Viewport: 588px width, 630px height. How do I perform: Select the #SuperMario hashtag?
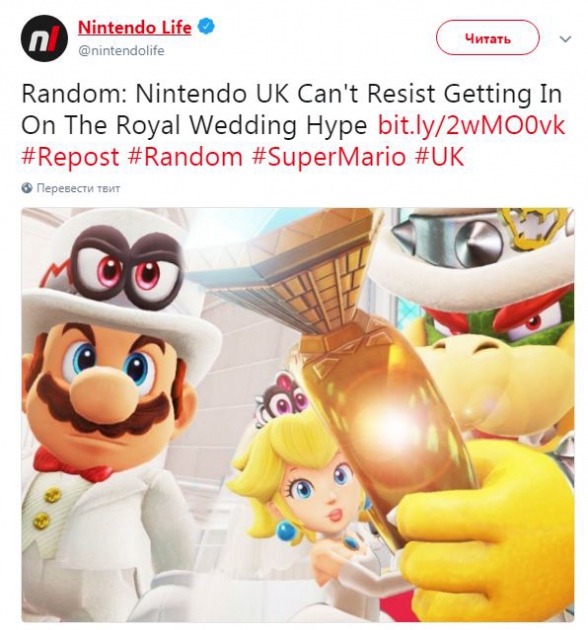tap(329, 157)
